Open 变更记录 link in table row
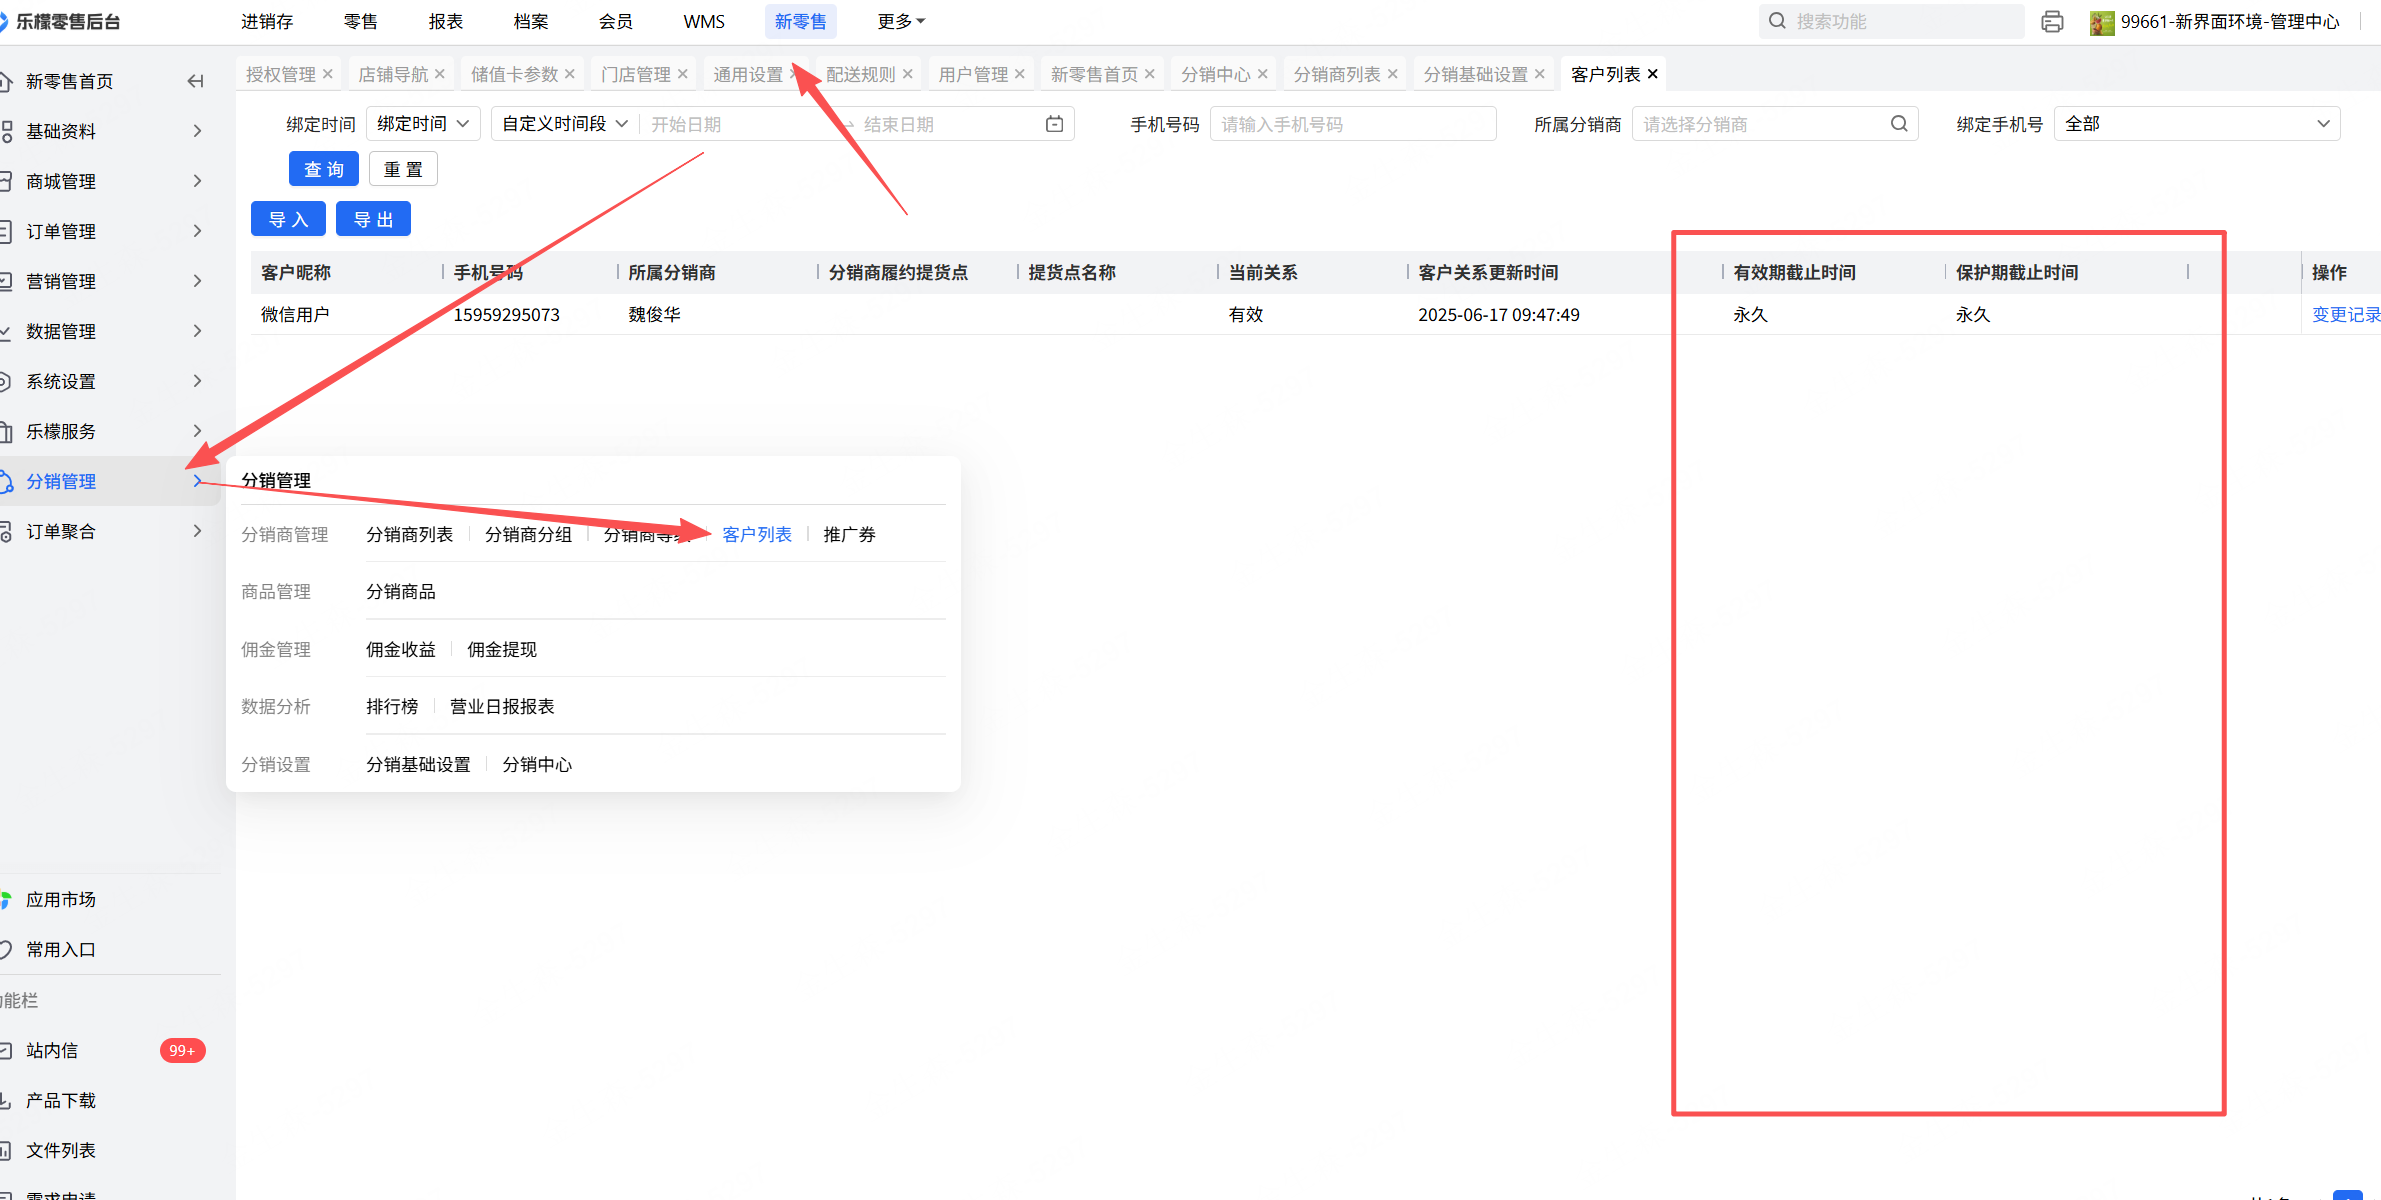Screen dimensions: 2381x1200 pos(2345,314)
